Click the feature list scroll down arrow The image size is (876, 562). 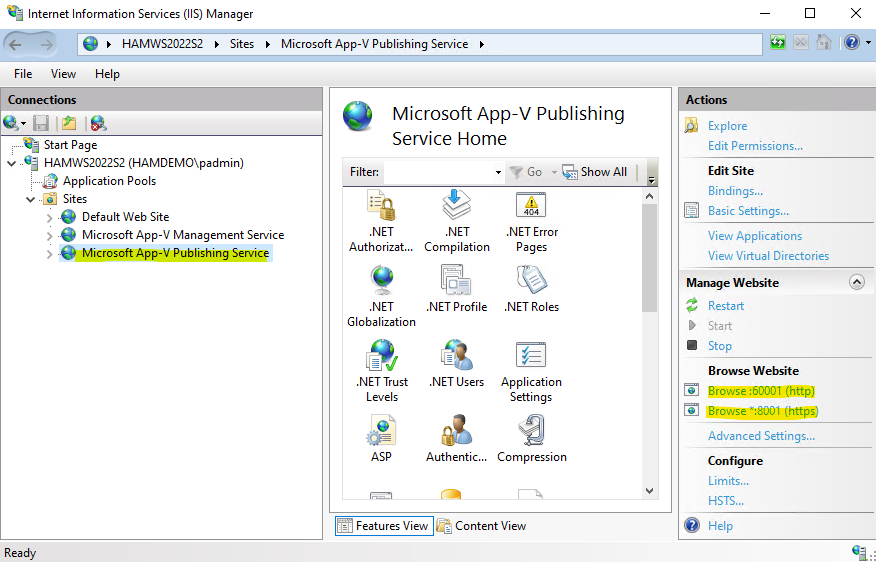(x=649, y=491)
